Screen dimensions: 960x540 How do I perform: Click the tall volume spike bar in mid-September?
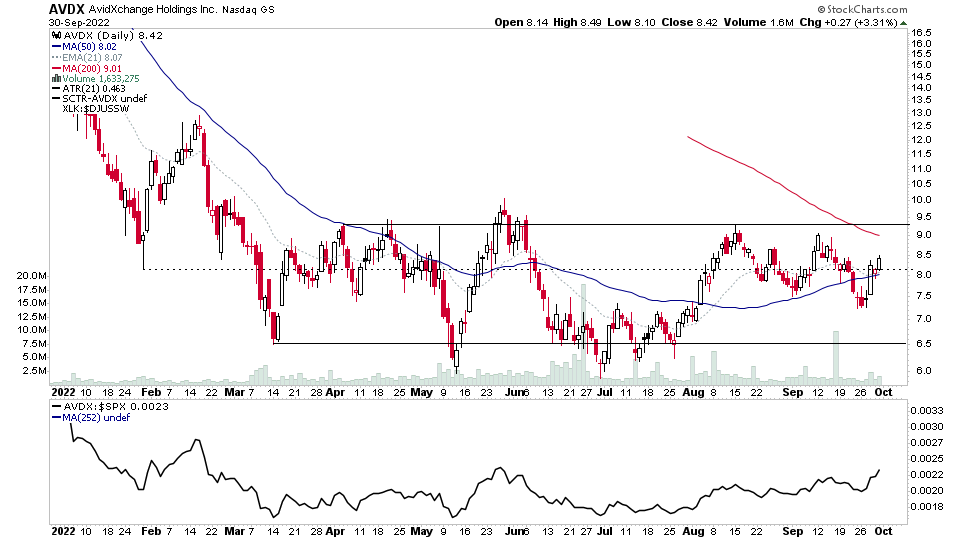point(836,358)
